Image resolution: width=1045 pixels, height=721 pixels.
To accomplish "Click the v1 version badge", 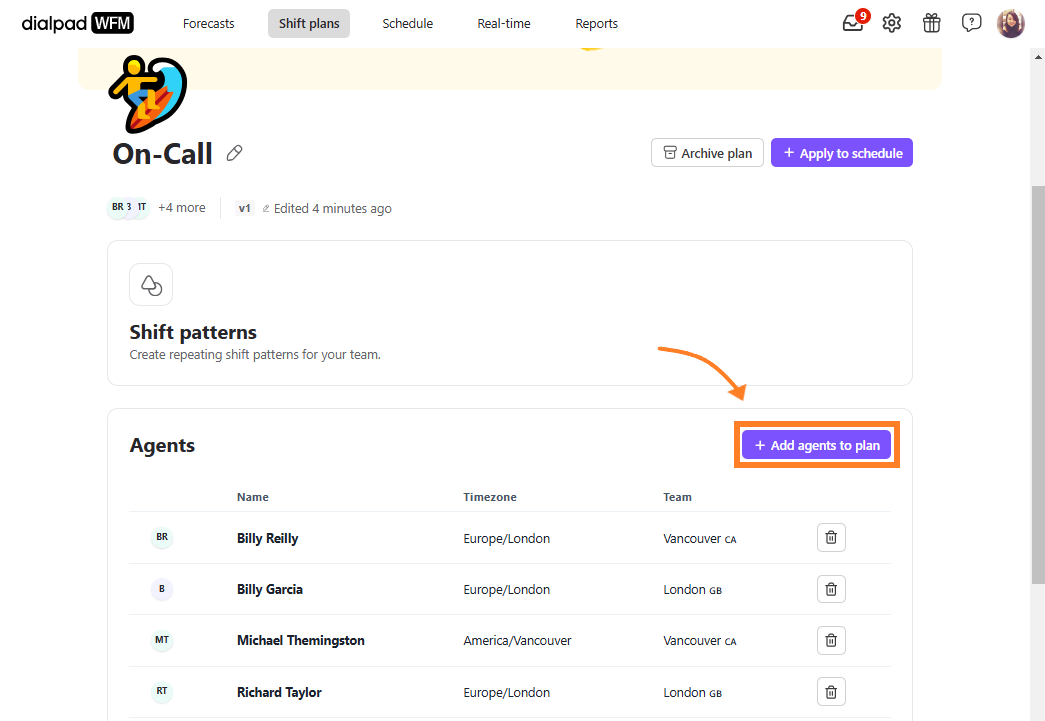I will (245, 208).
